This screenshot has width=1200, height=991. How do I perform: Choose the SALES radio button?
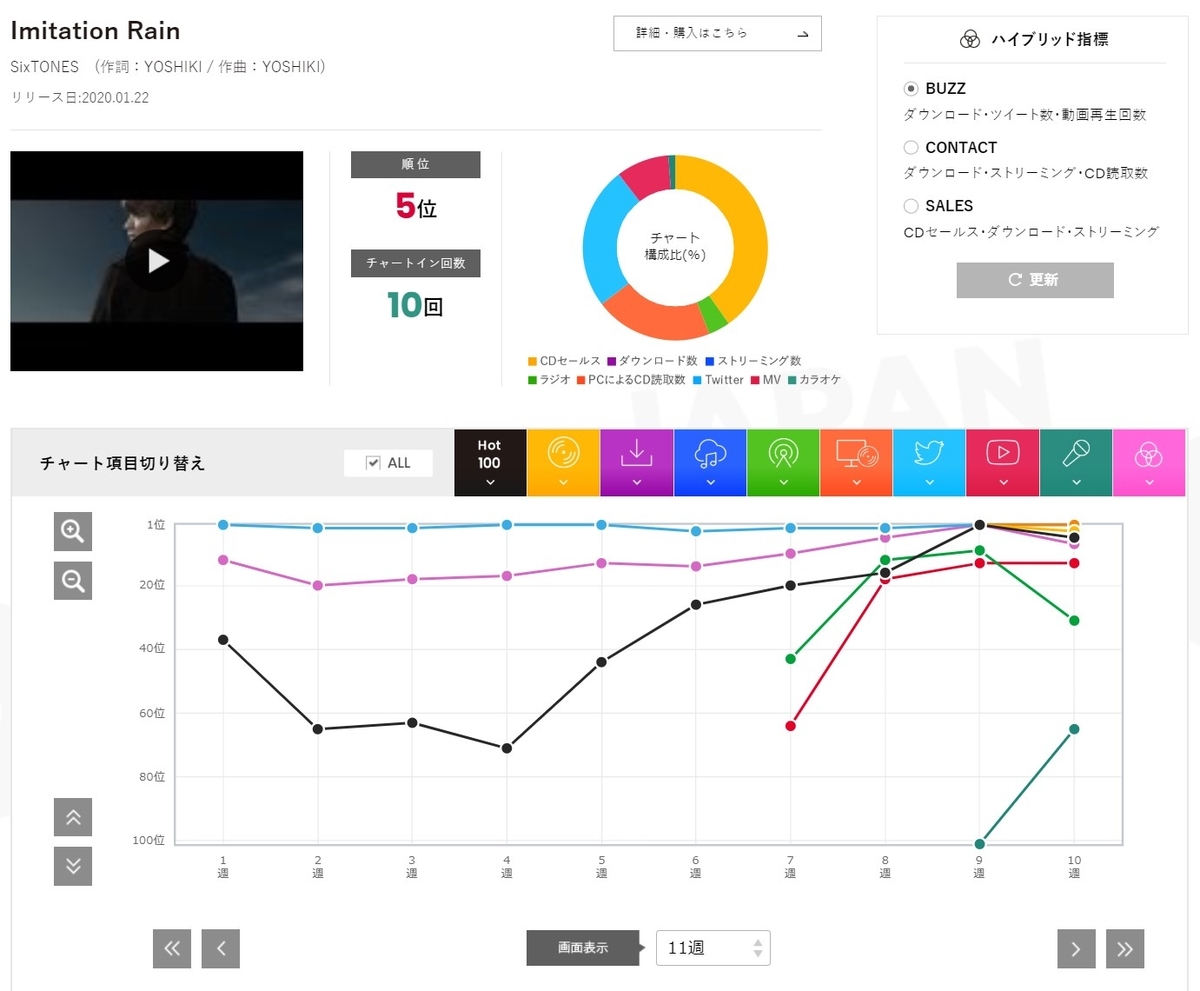coord(911,206)
